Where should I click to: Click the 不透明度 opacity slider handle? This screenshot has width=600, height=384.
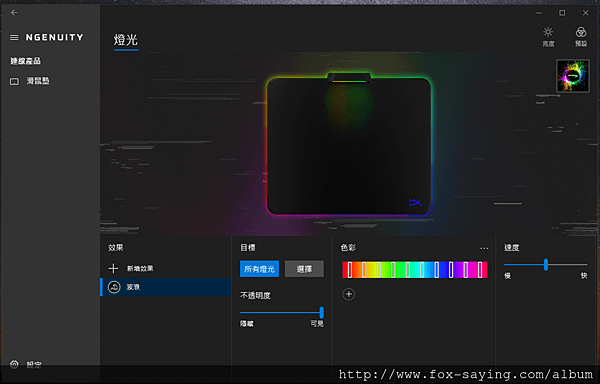pos(321,312)
